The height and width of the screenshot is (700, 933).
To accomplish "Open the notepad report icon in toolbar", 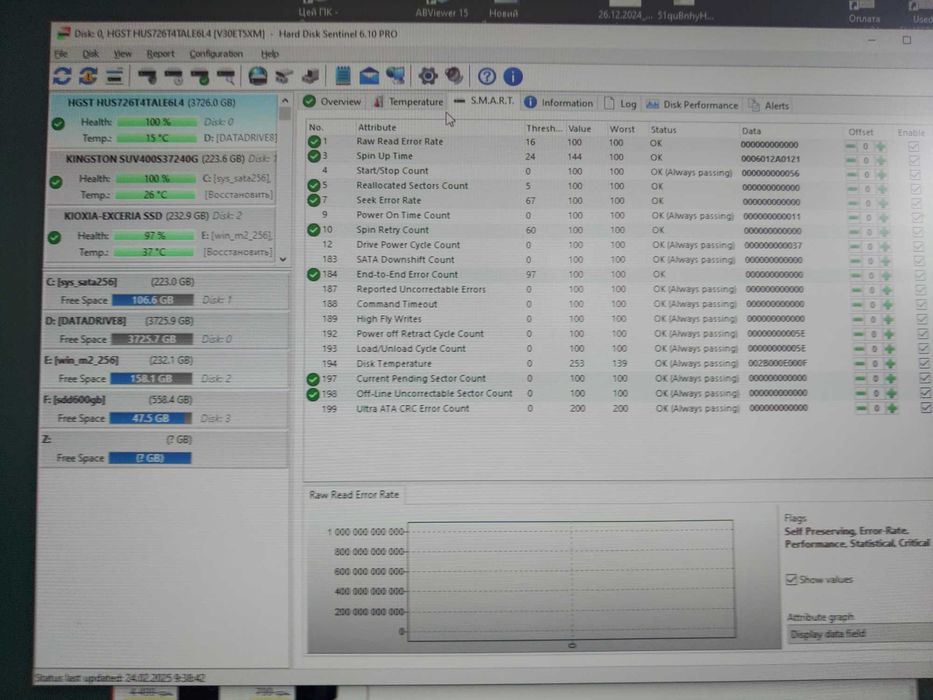I will (343, 76).
